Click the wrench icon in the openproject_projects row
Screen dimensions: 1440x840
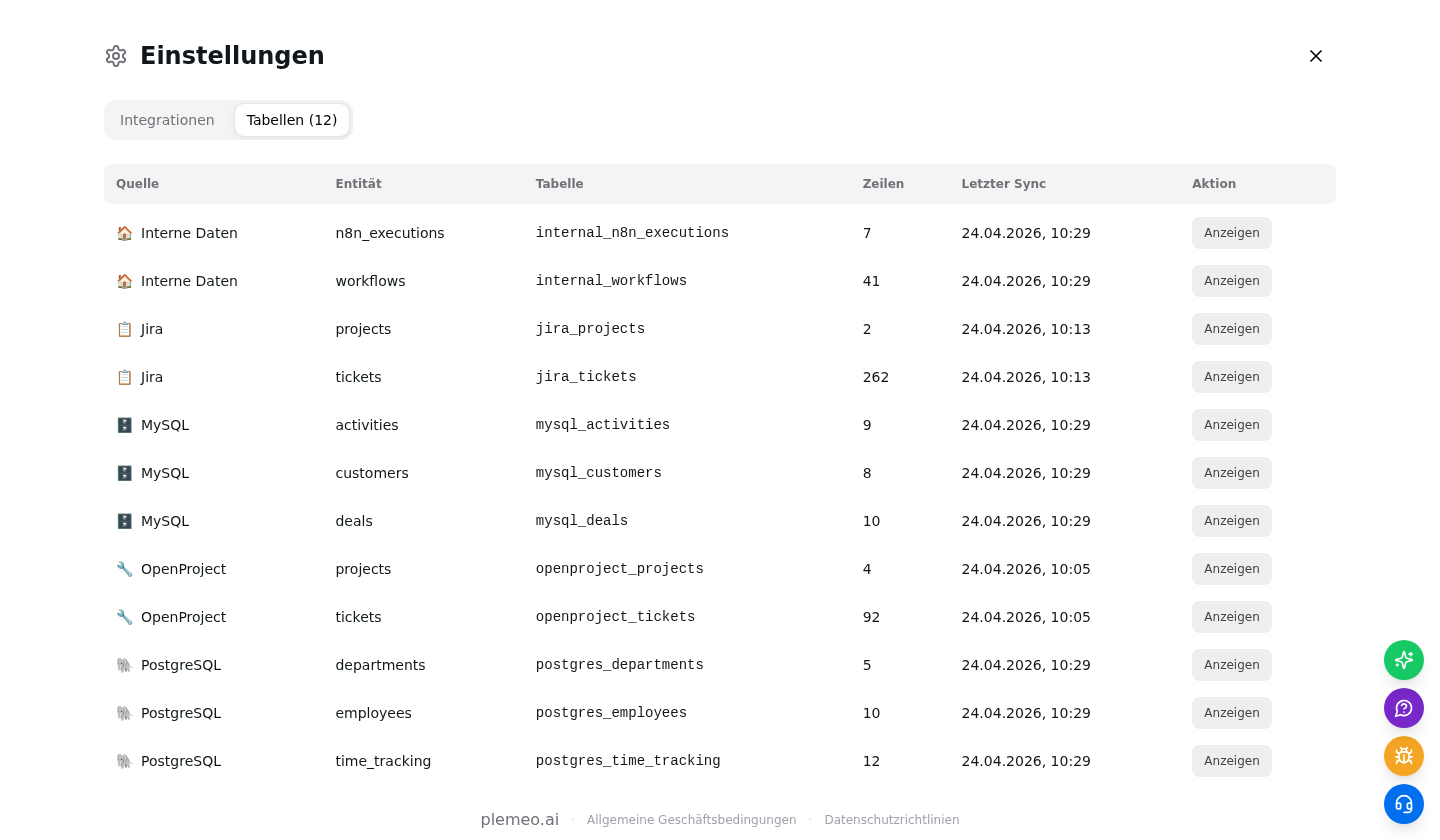pyautogui.click(x=124, y=569)
